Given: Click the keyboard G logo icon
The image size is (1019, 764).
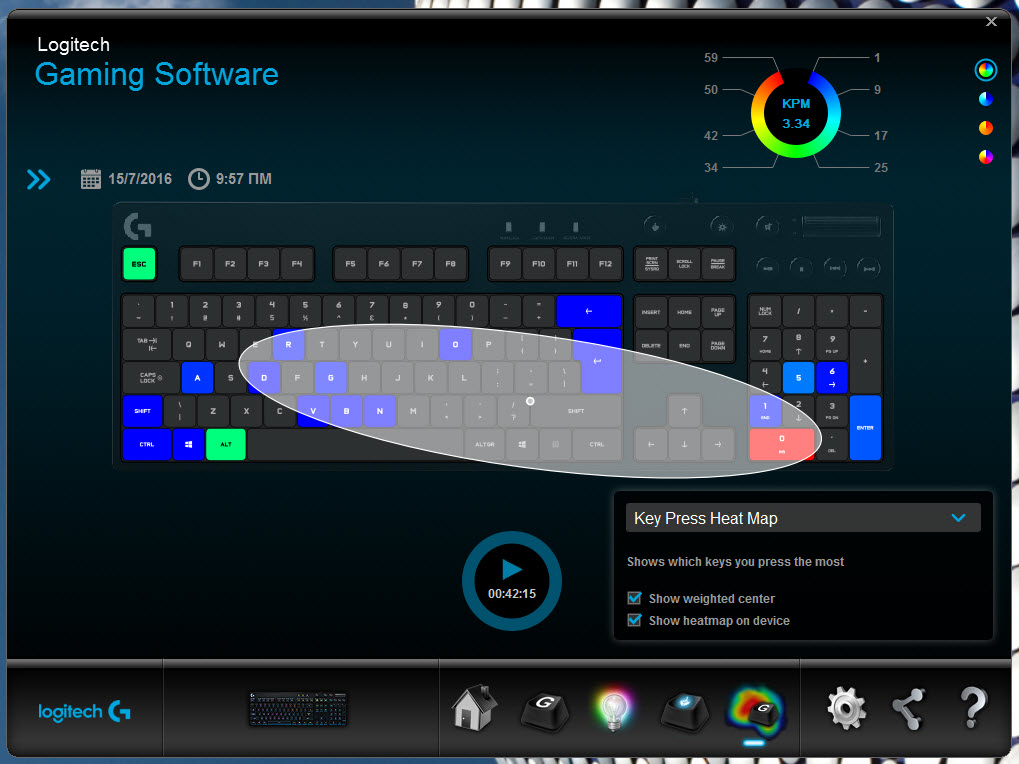Looking at the screenshot, I should click(138, 226).
